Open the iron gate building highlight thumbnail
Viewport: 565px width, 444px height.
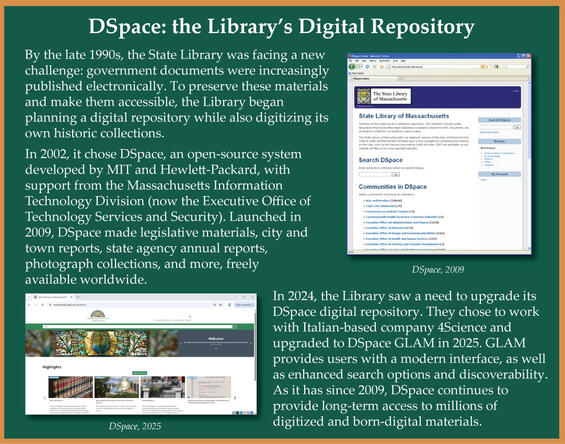[163, 387]
